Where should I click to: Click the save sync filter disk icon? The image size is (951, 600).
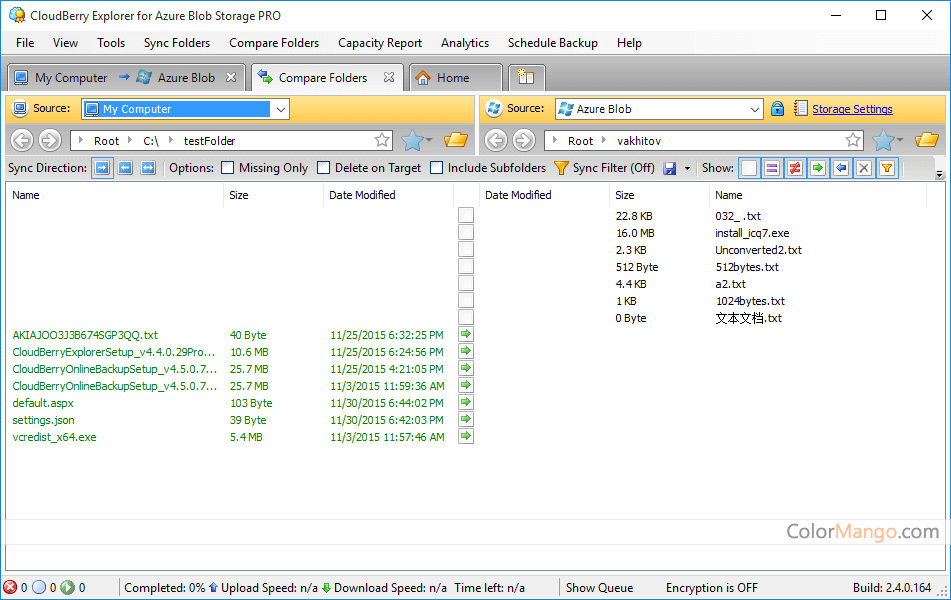point(668,168)
